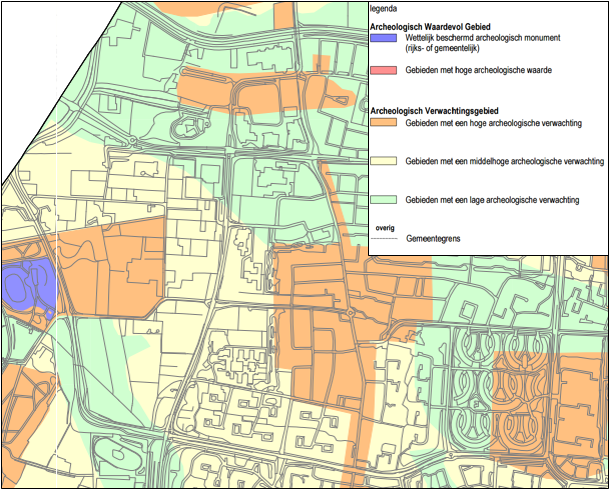The image size is (610, 490).
Task: Click the blue legally protected monument swatch
Action: (384, 38)
